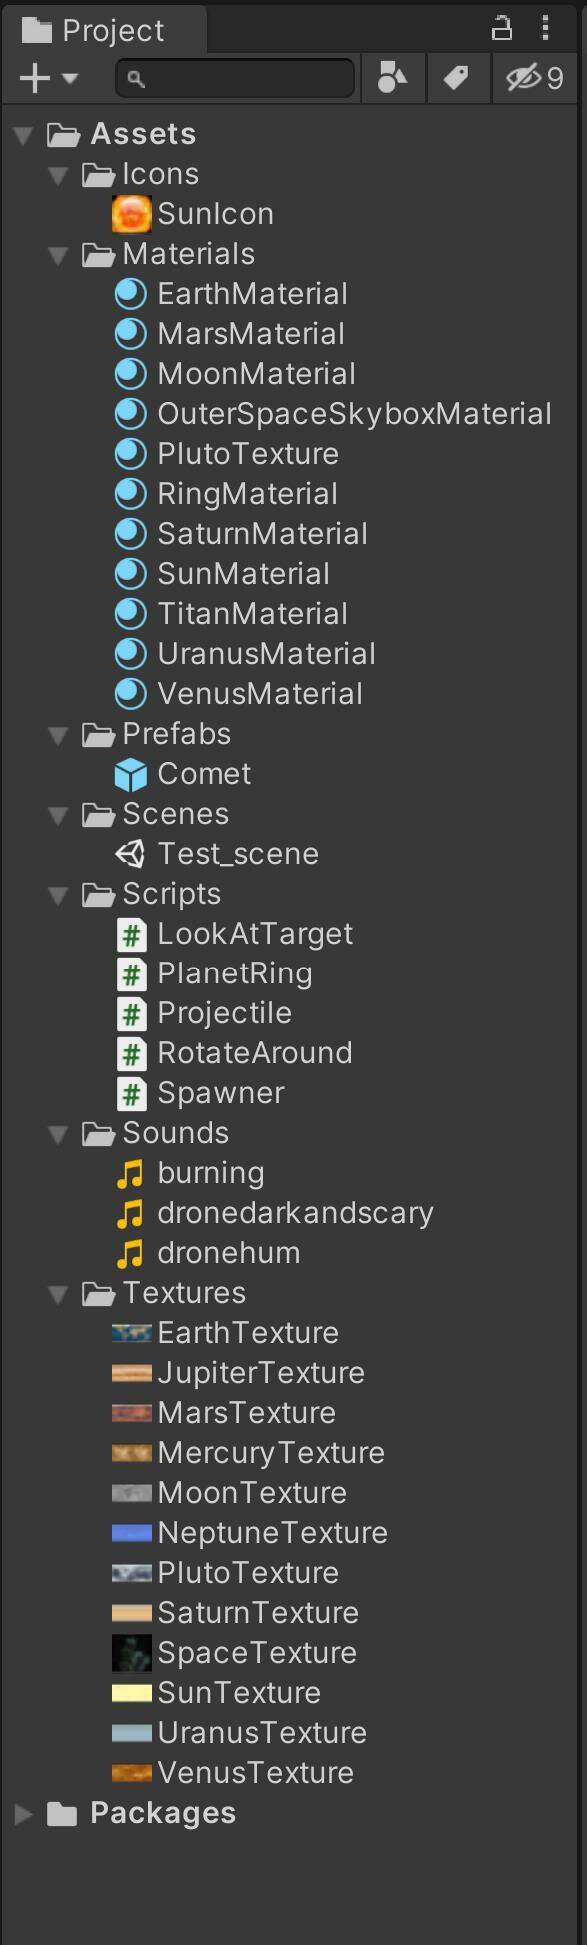587x1945 pixels.
Task: Click into the Project search field
Action: [x=236, y=78]
